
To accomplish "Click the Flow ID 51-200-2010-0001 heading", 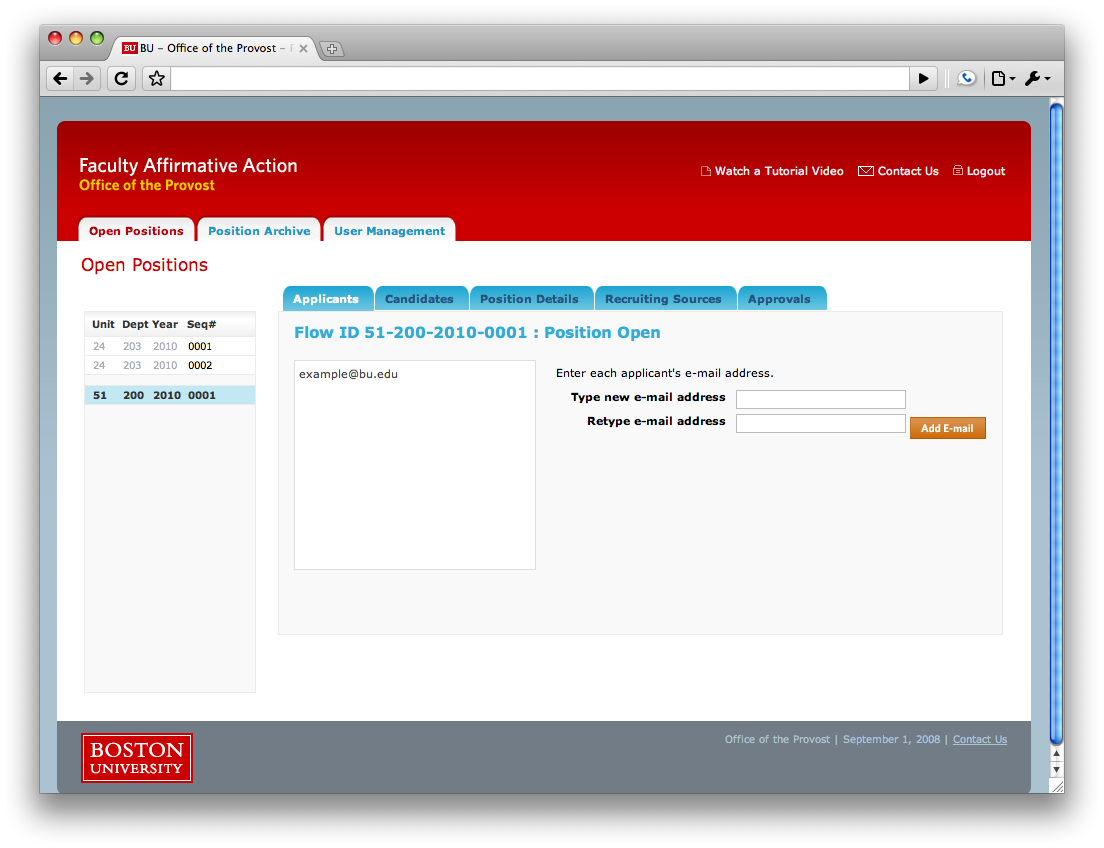I will tap(477, 332).
